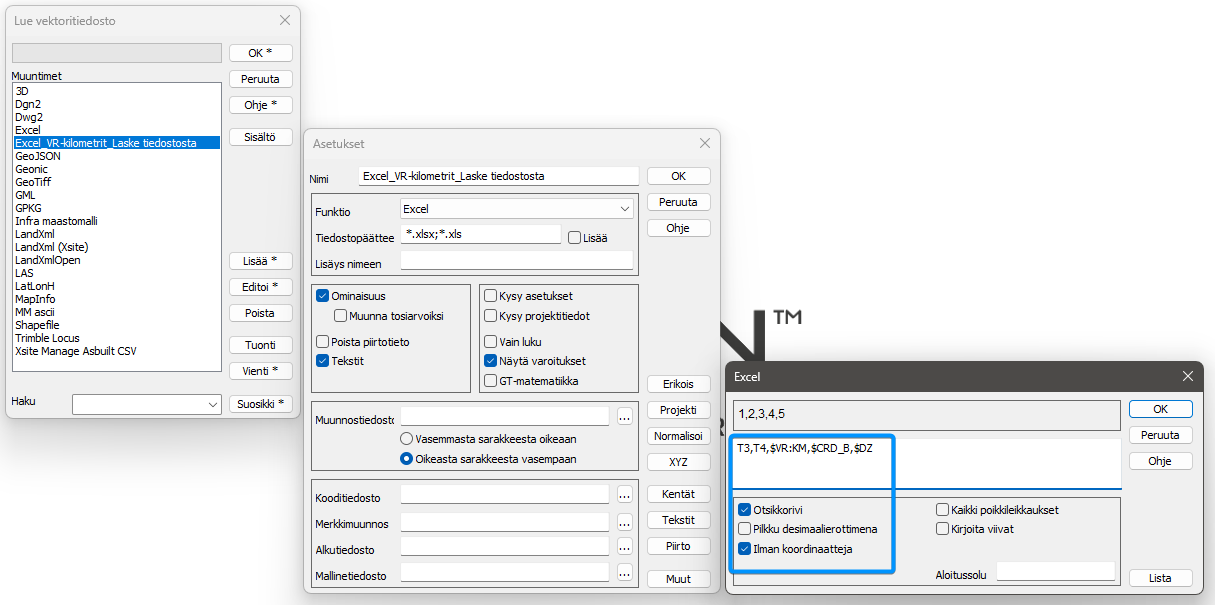The width and height of the screenshot is (1215, 605).
Task: Click the Lista button in Excel dialog
Action: point(1160,578)
